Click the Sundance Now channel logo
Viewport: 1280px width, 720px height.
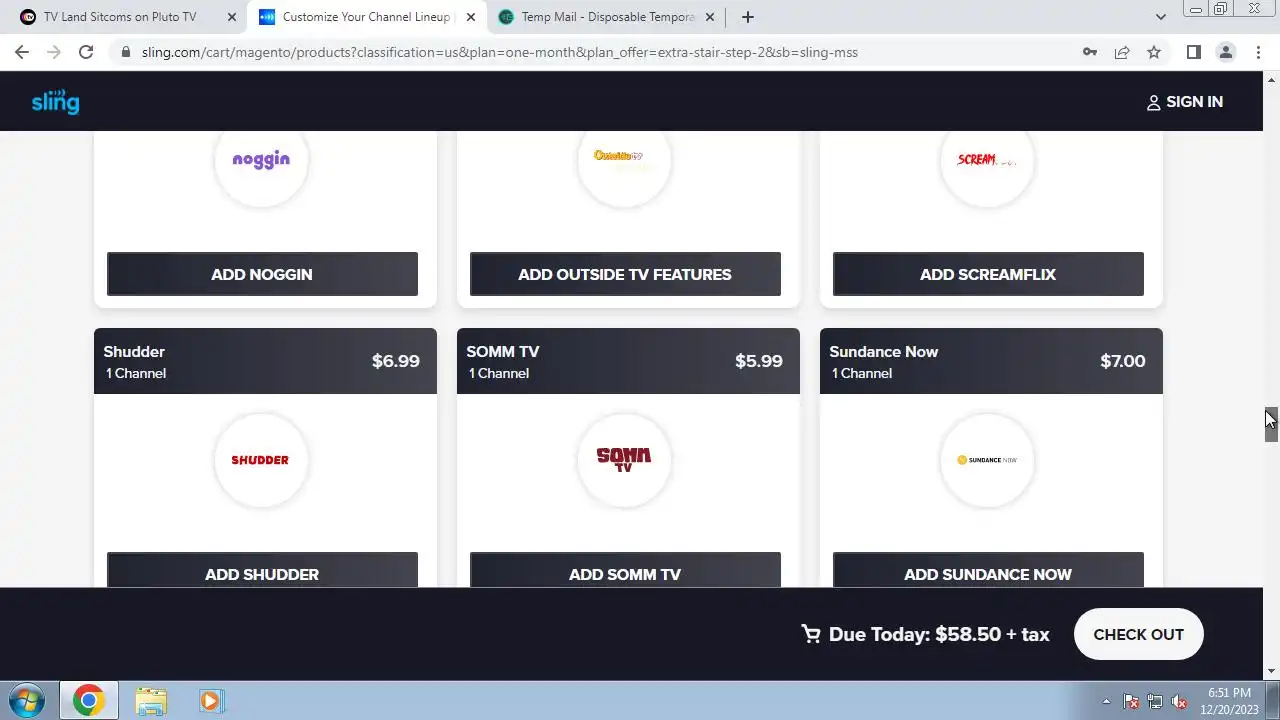[987, 460]
